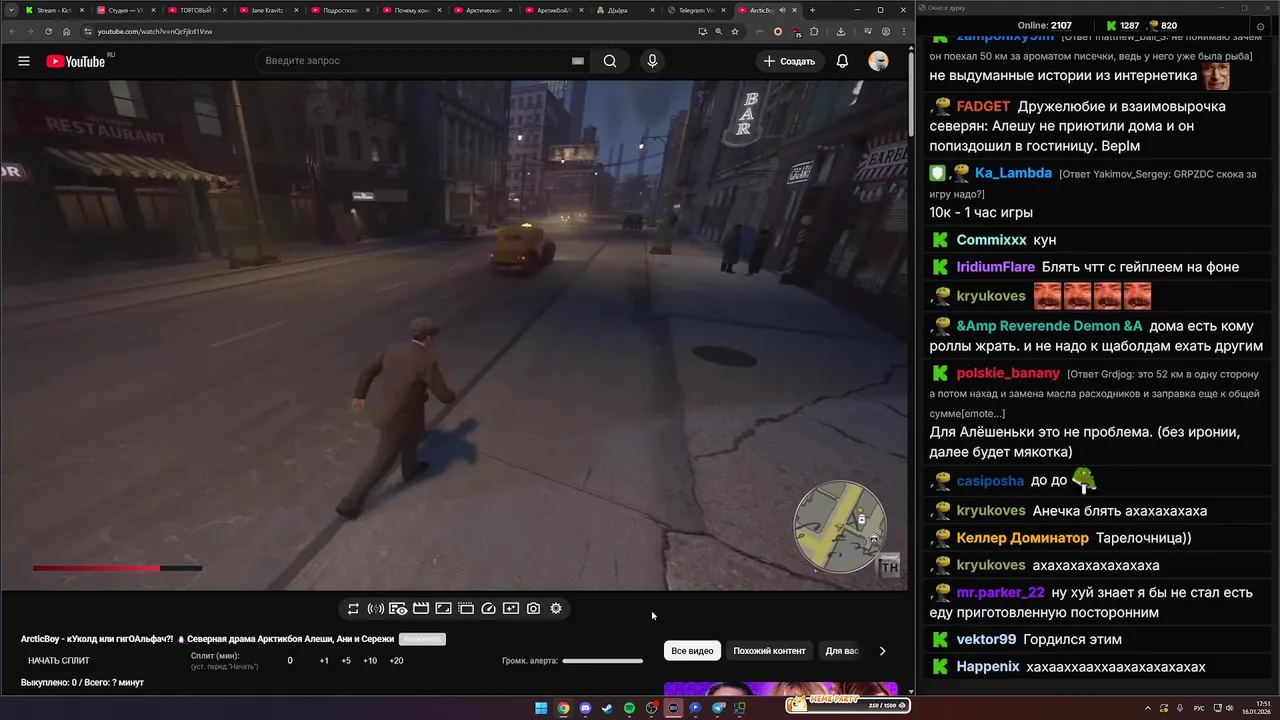Screen dimensions: 1280x720
Task: Open the Chrome extensions puzzle icon
Action: coord(814,31)
